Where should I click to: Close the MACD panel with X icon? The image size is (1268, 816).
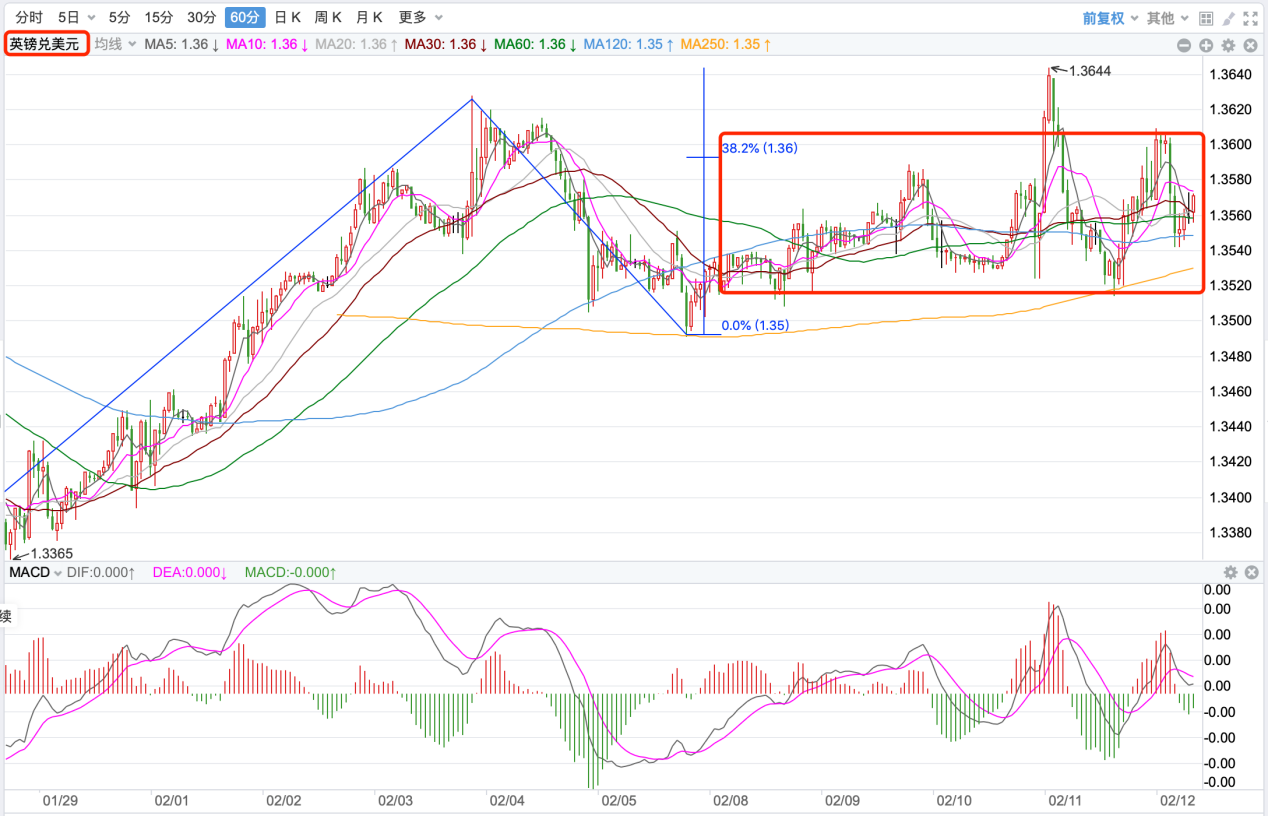coord(1250,572)
